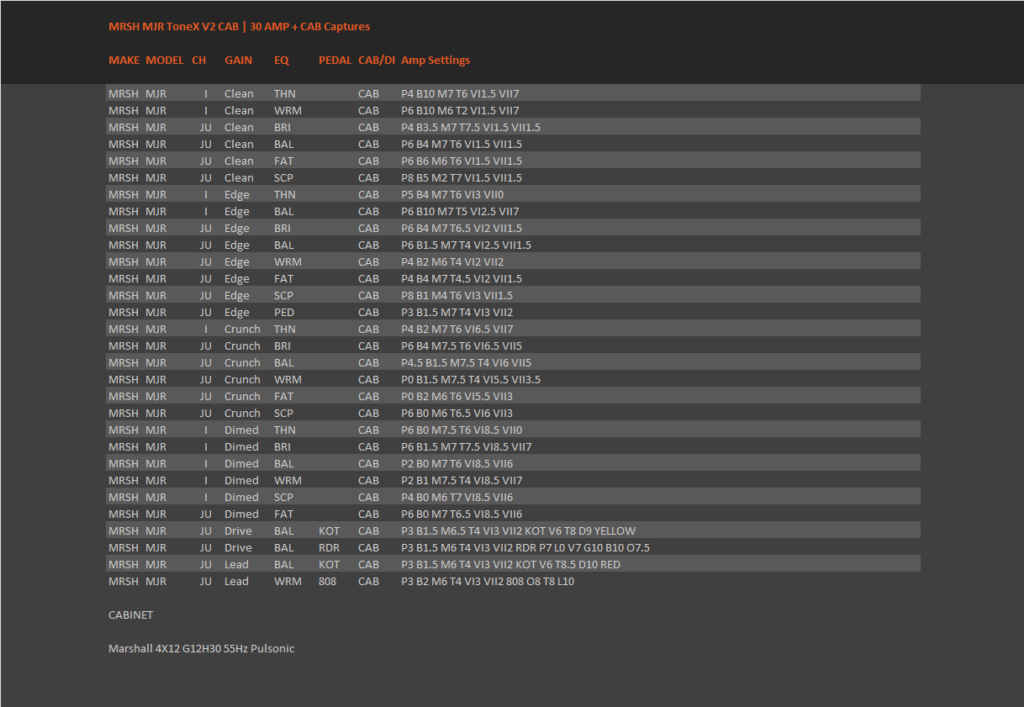Image resolution: width=1024 pixels, height=707 pixels.
Task: Select the GAIN column header
Action: (x=238, y=60)
